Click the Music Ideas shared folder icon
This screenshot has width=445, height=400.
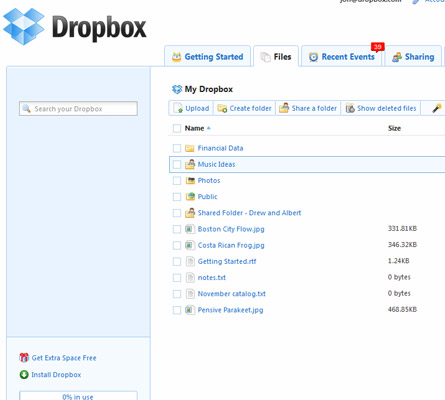pos(190,164)
